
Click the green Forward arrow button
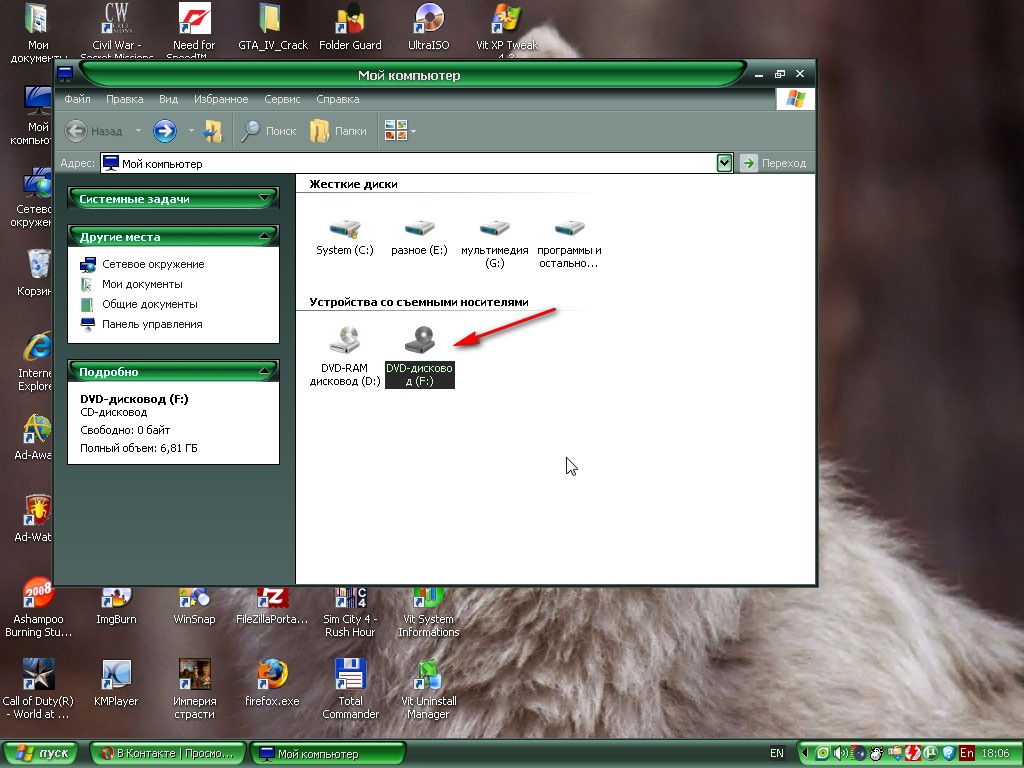[165, 131]
